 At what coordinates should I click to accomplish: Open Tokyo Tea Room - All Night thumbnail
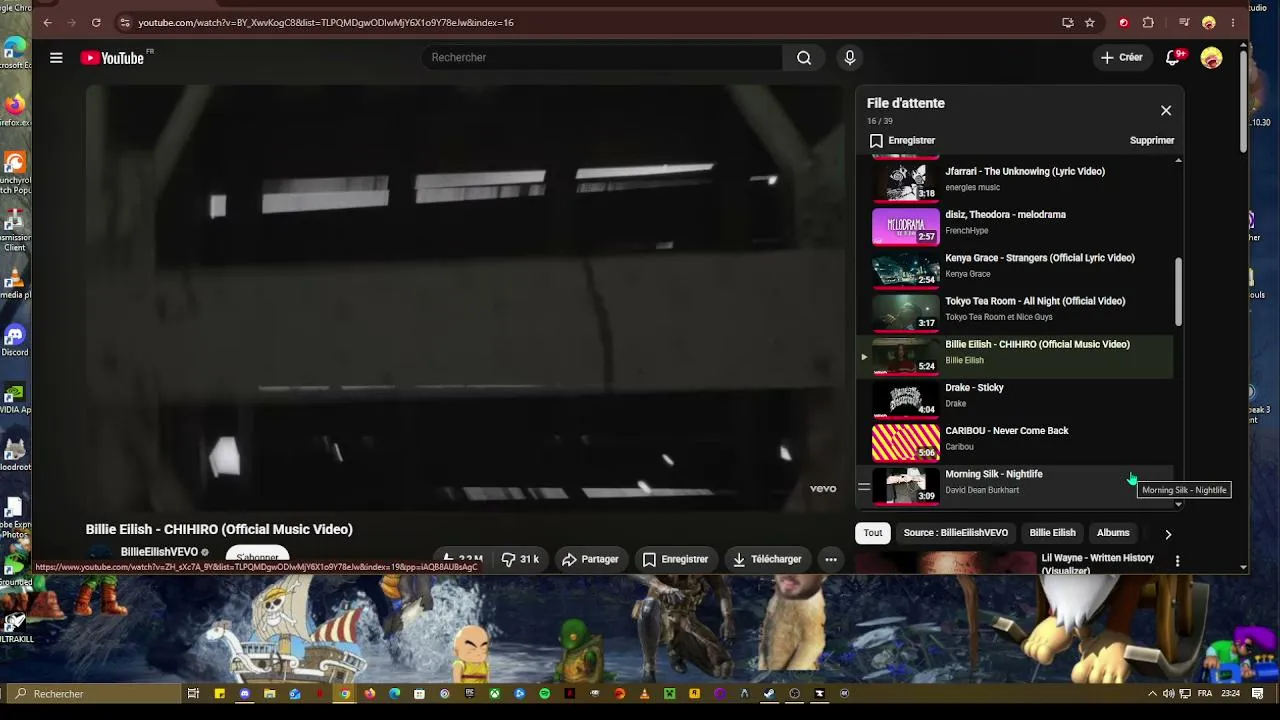pos(906,313)
